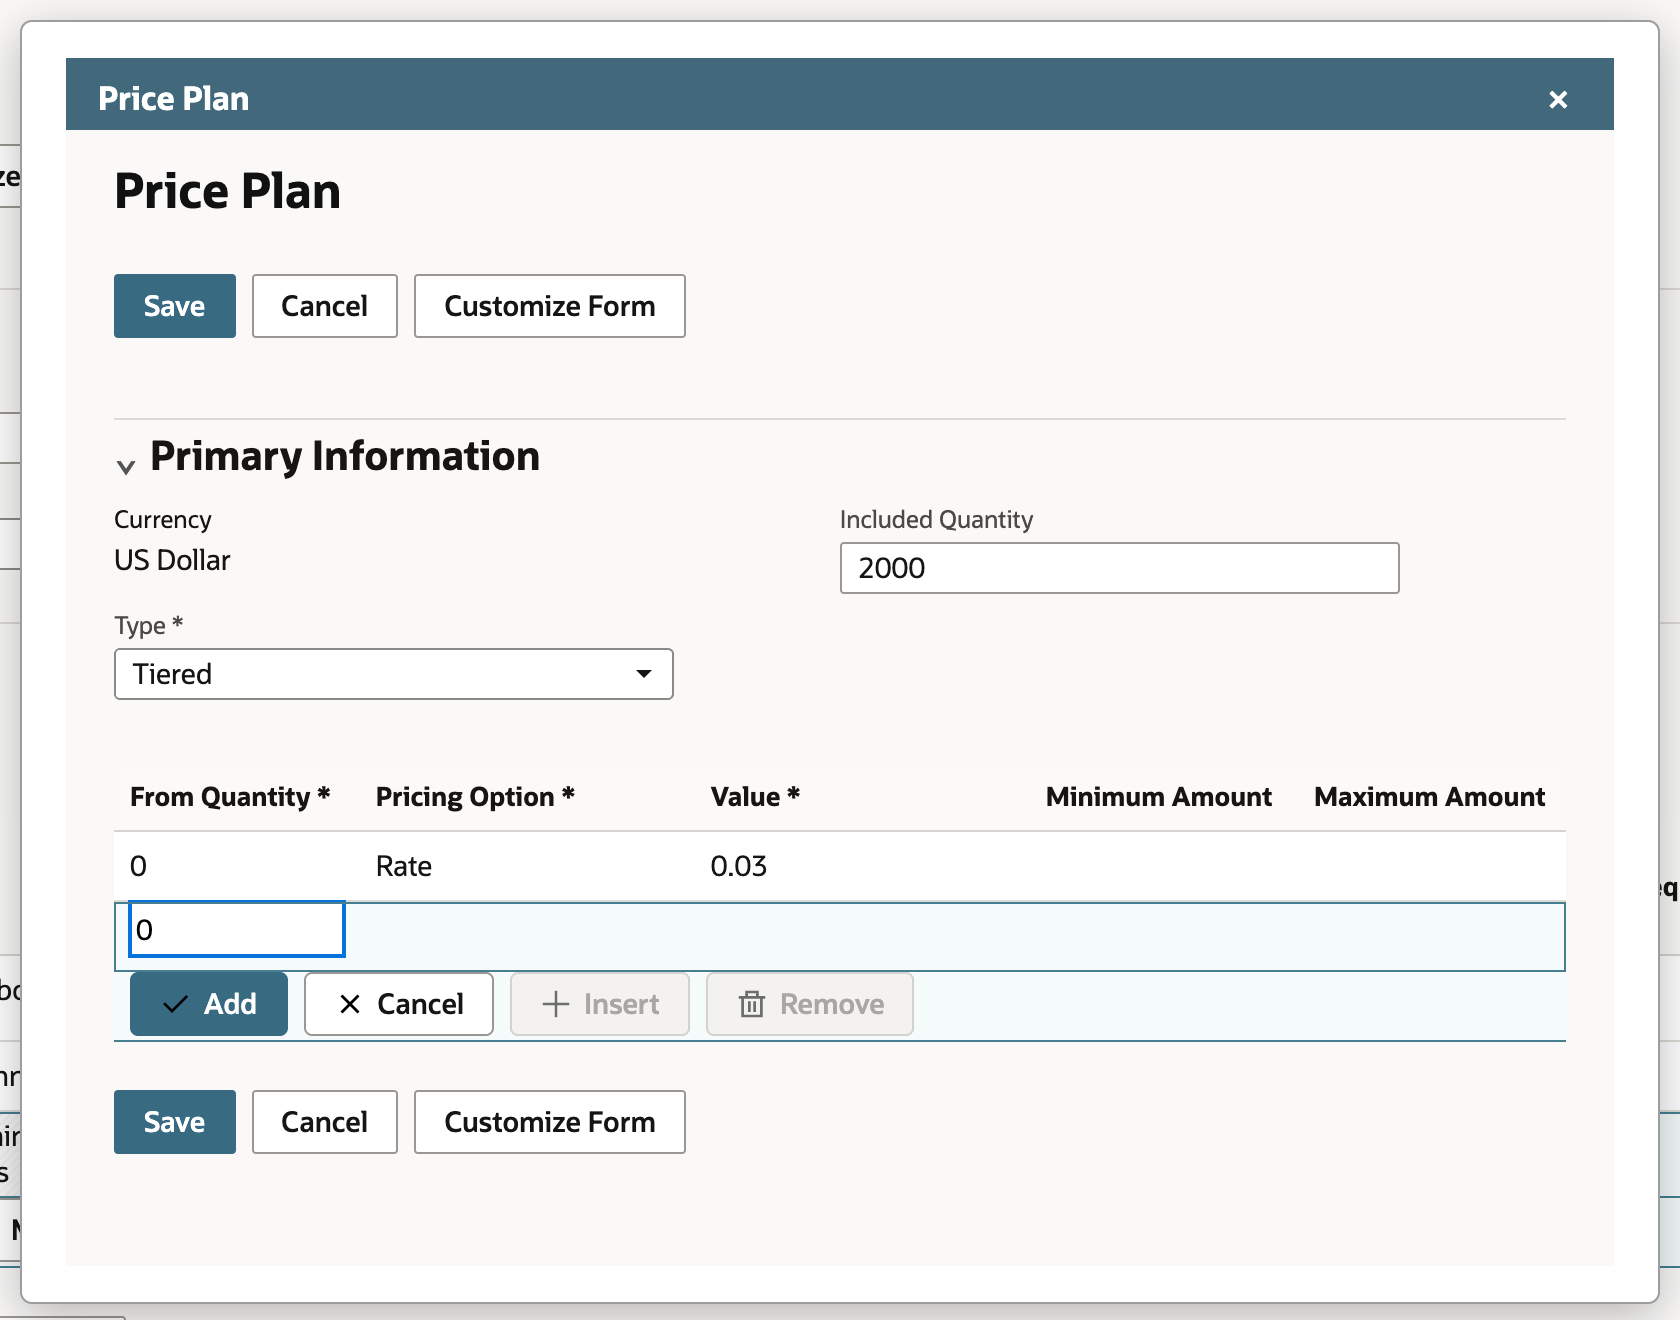This screenshot has width=1680, height=1320.
Task: Click the bottom Save button
Action: (x=175, y=1122)
